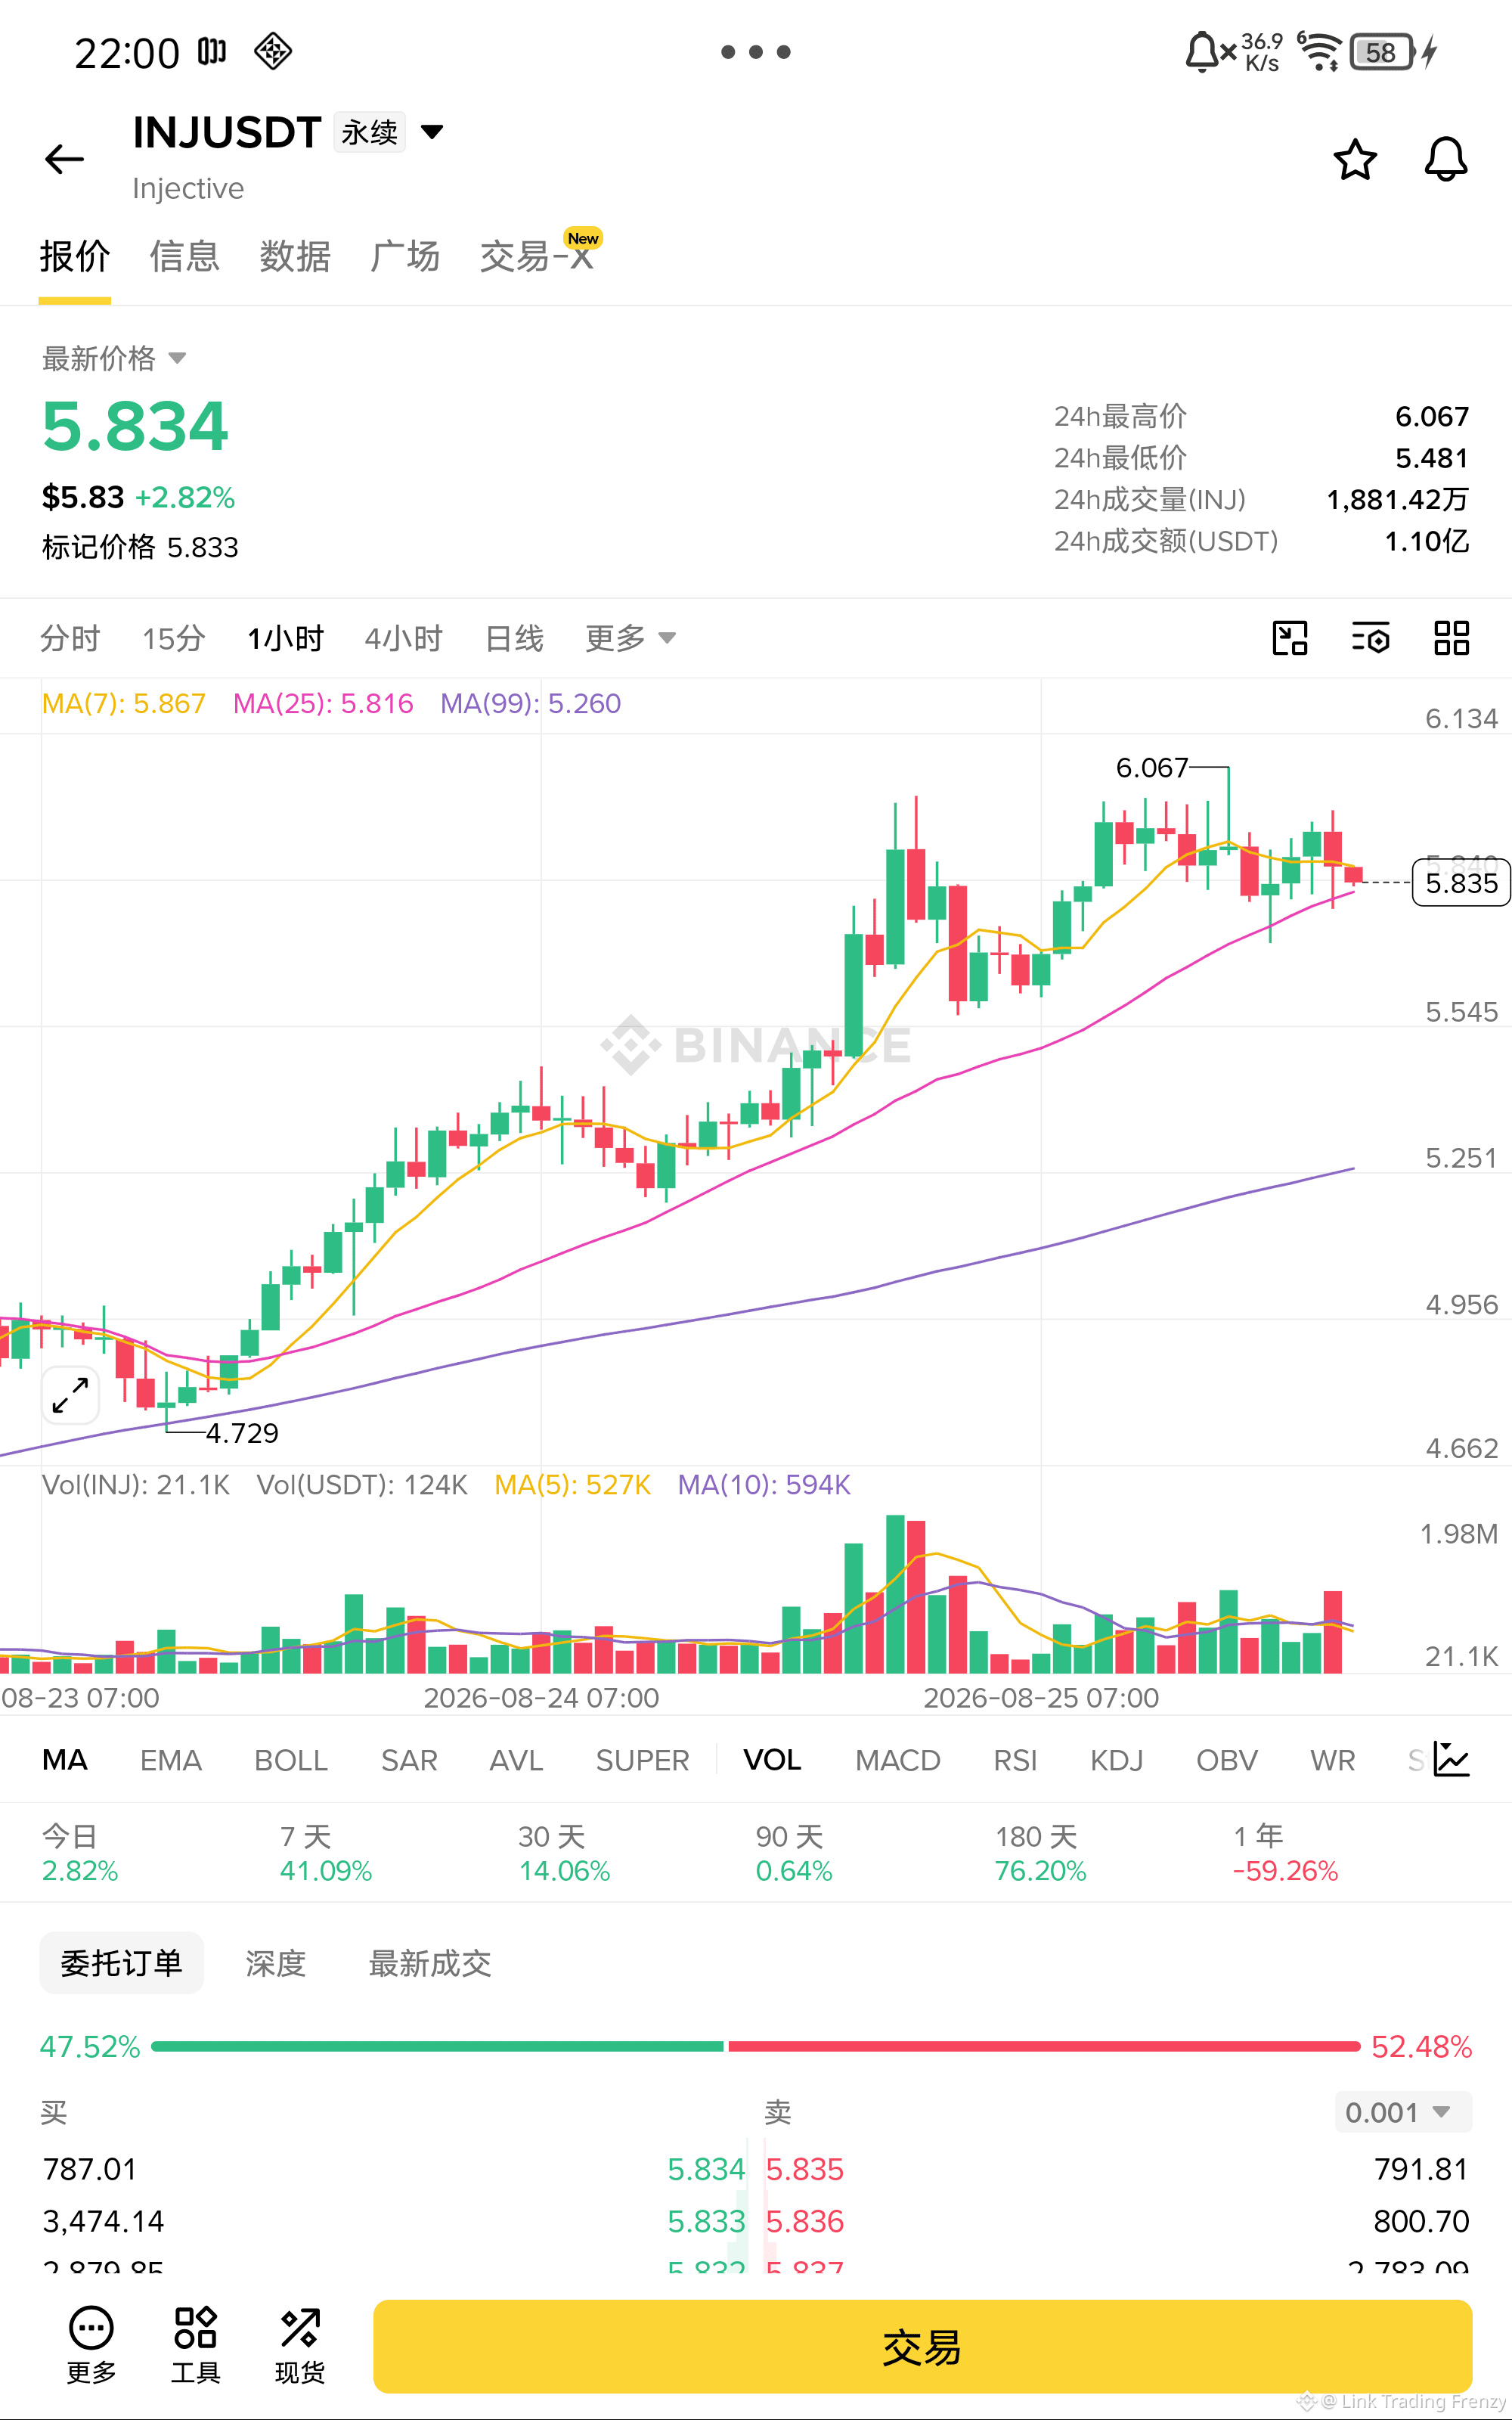
Task: Tap bid price 5.834 in order book
Action: coord(706,2169)
